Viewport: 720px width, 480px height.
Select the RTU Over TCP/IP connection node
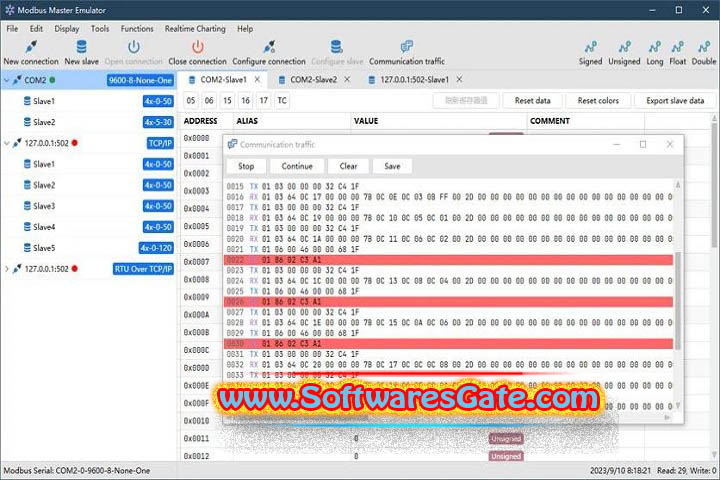[88, 269]
